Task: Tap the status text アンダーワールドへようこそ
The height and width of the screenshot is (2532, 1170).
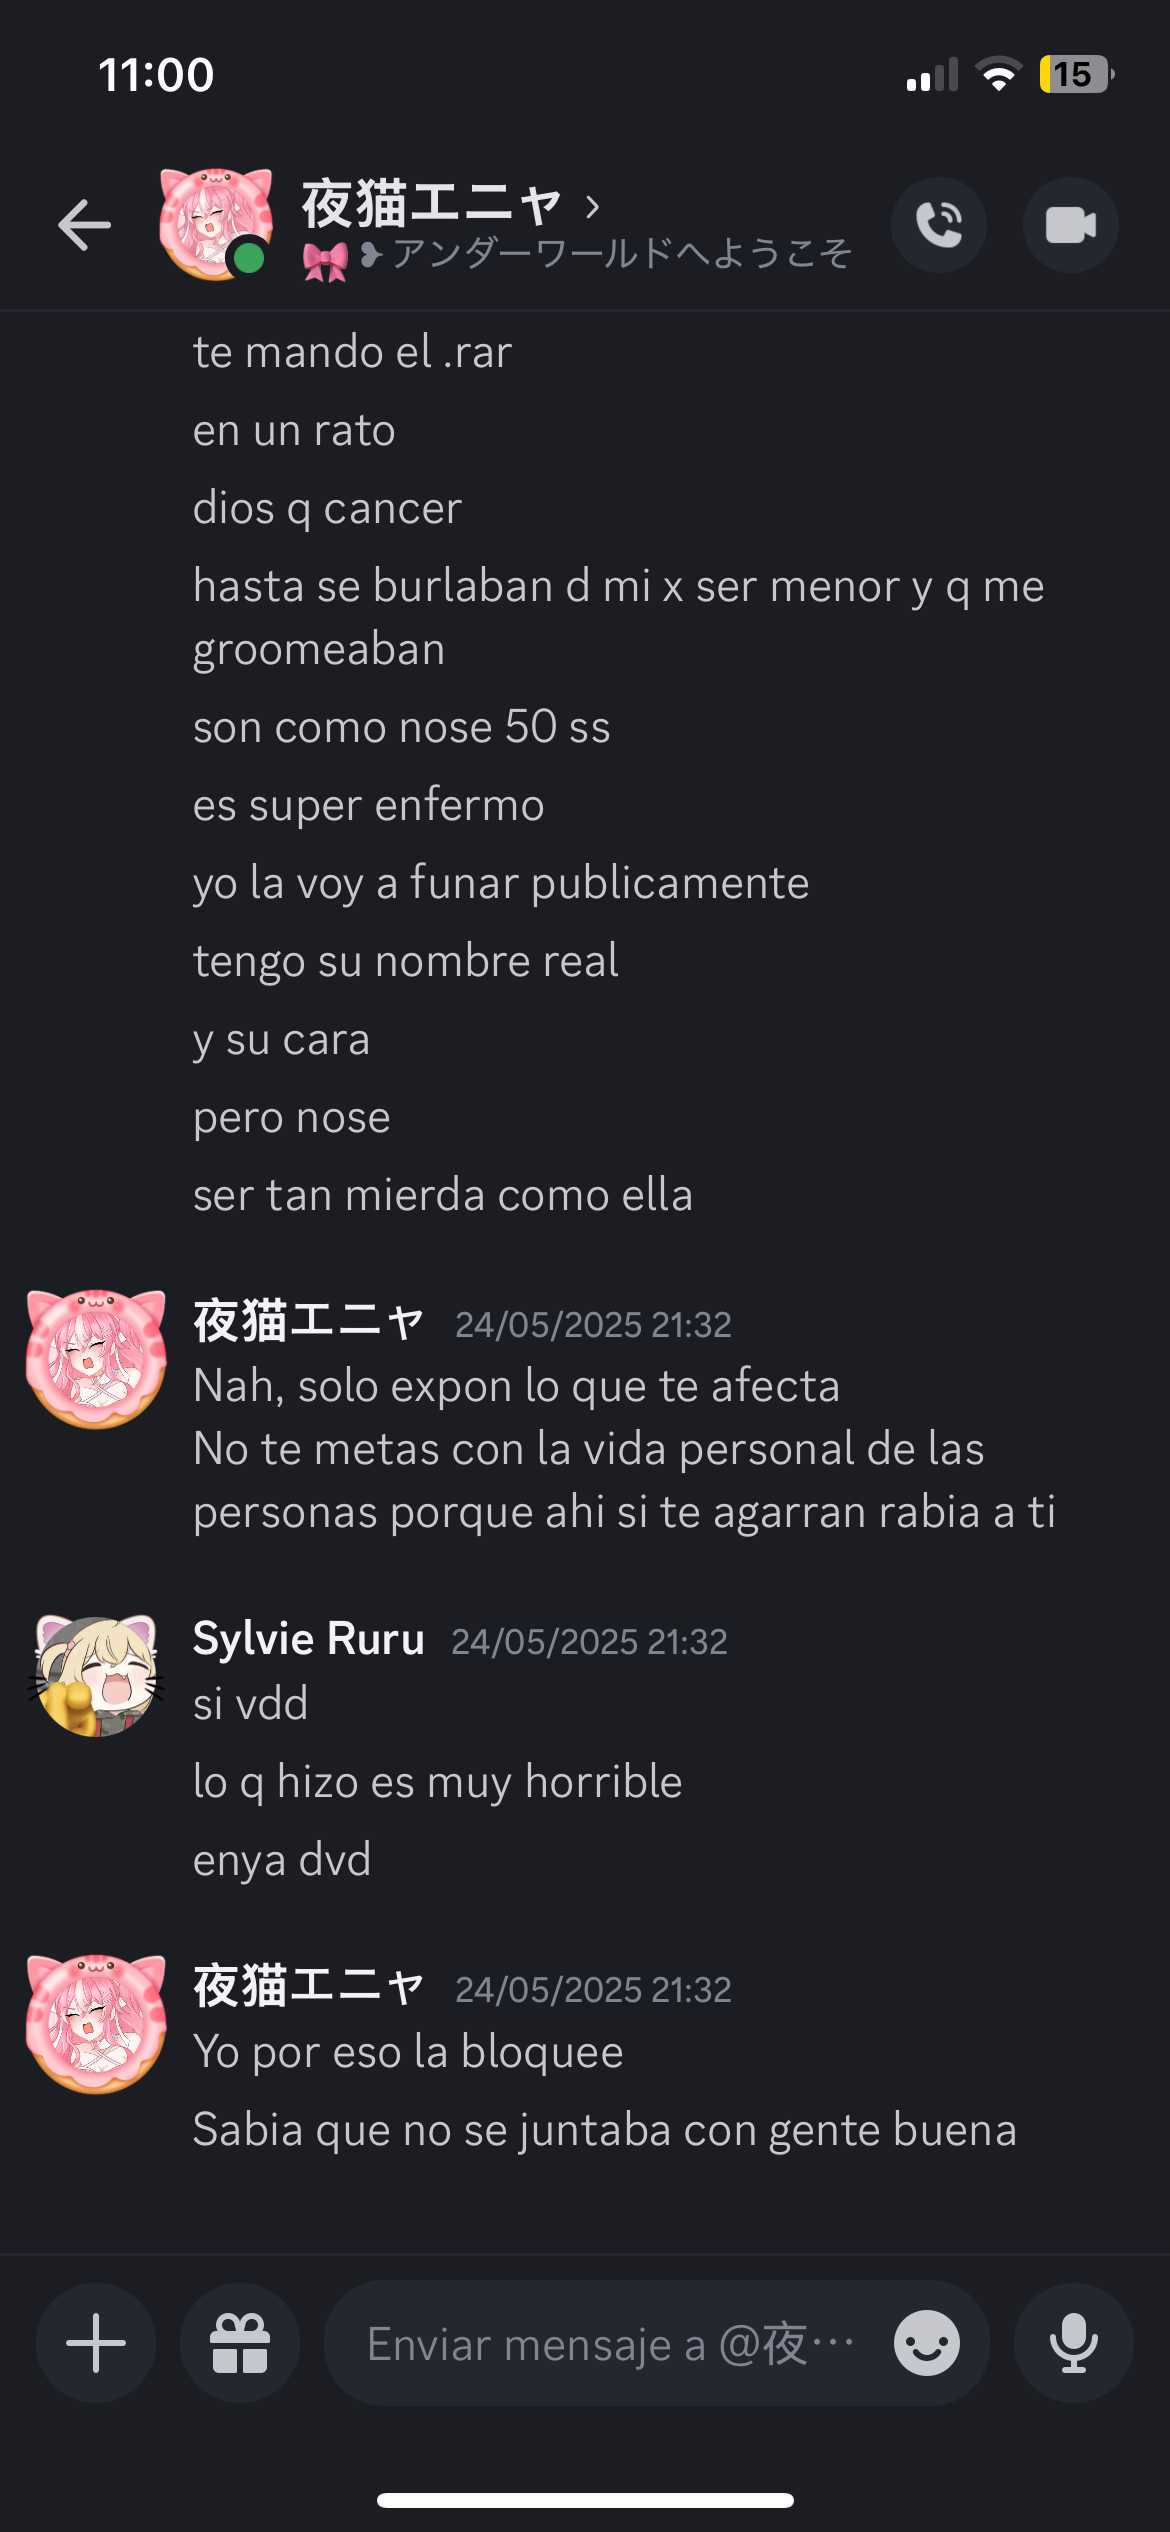Action: [x=621, y=254]
